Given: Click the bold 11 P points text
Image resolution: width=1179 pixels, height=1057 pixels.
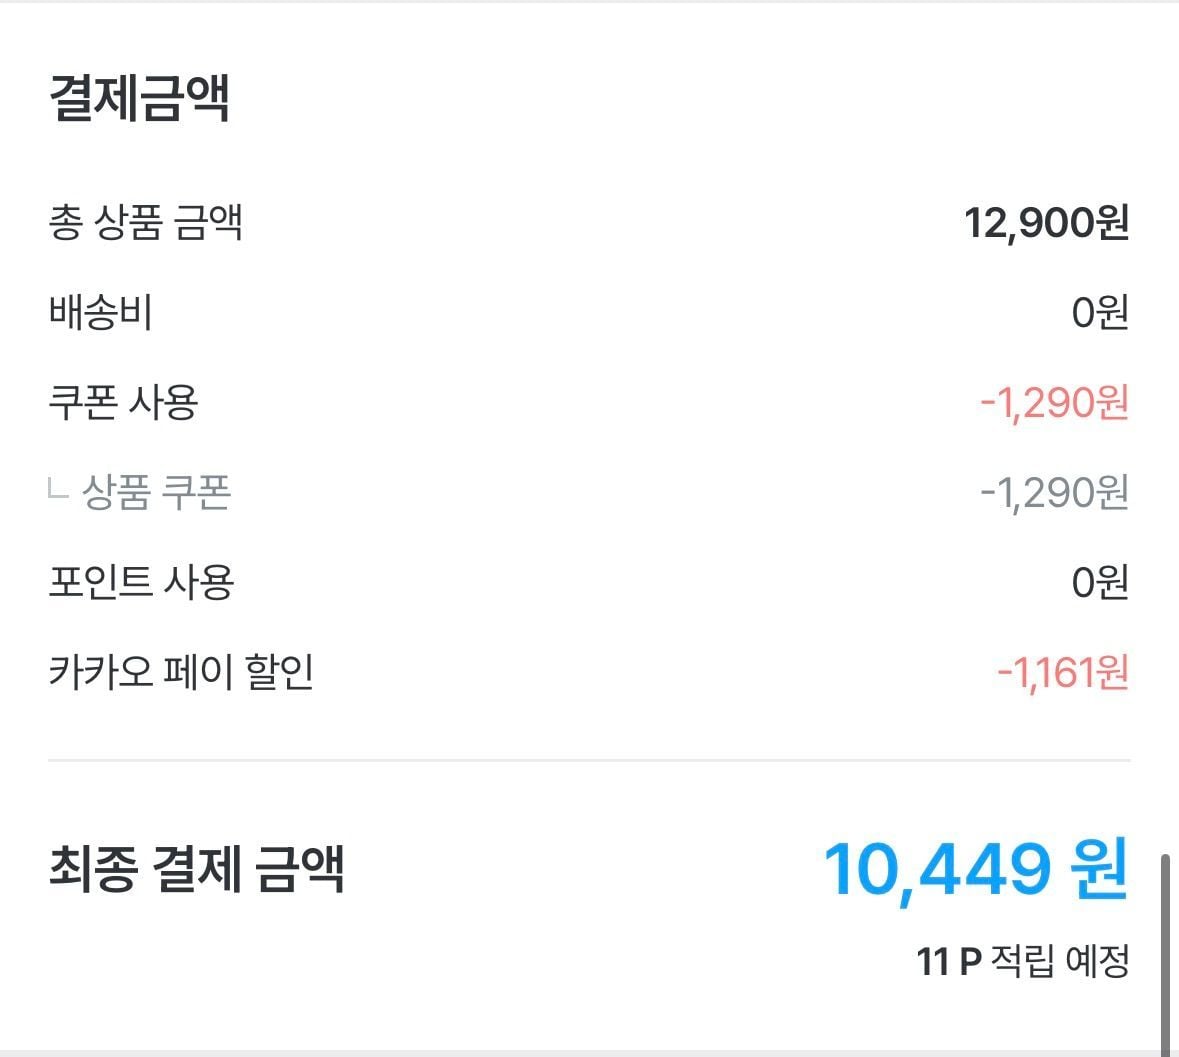Looking at the screenshot, I should coord(949,962).
